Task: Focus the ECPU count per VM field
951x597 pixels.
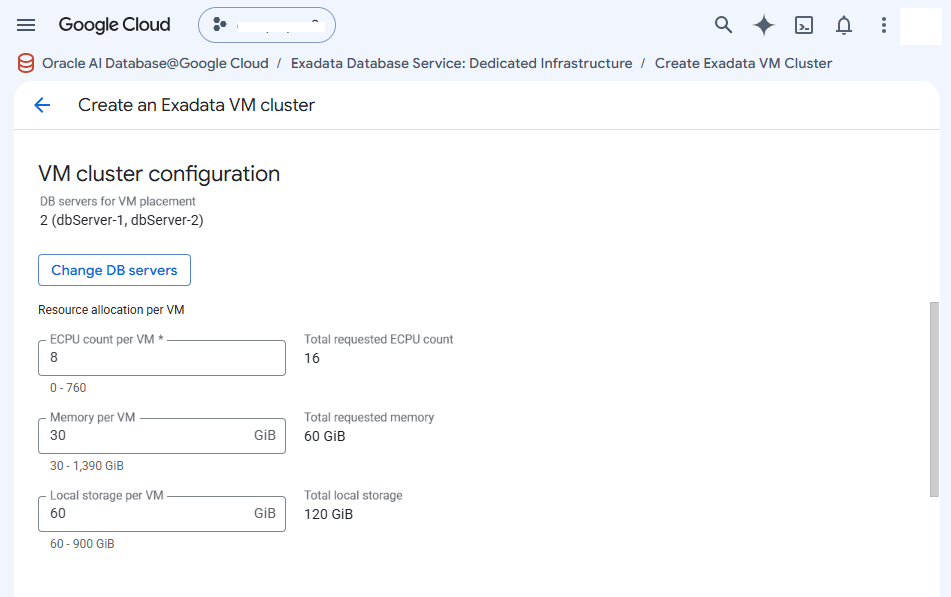Action: pyautogui.click(x=162, y=358)
